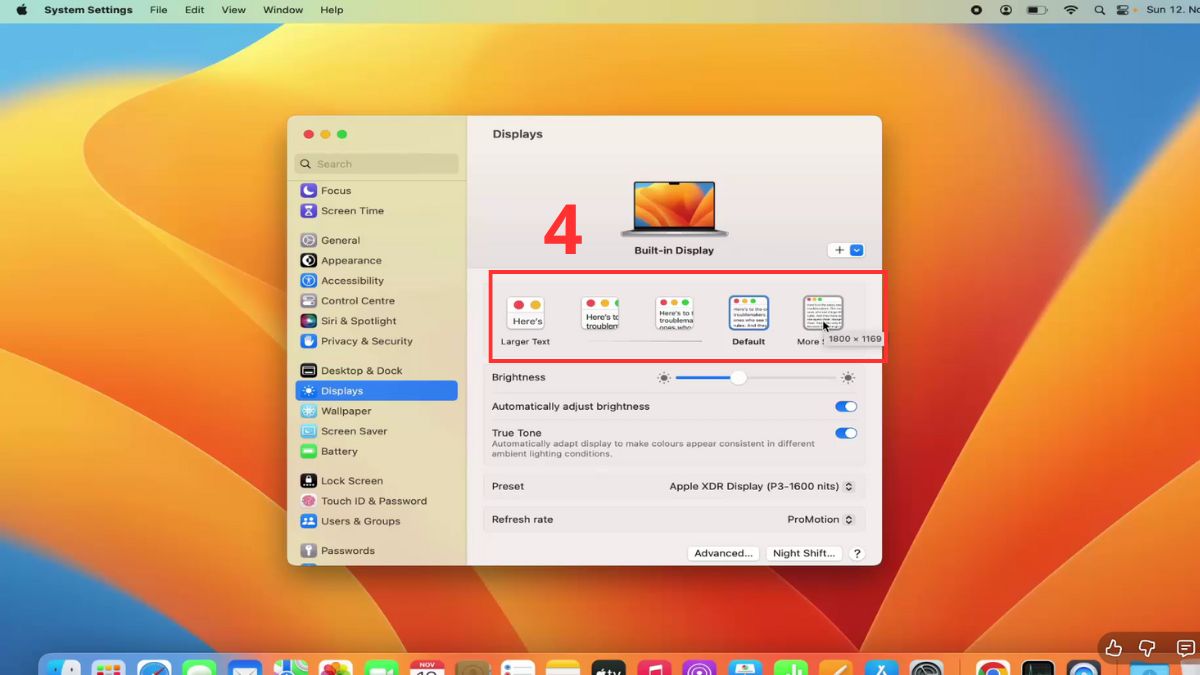Click the Advanced... button
The image size is (1200, 675).
click(722, 552)
